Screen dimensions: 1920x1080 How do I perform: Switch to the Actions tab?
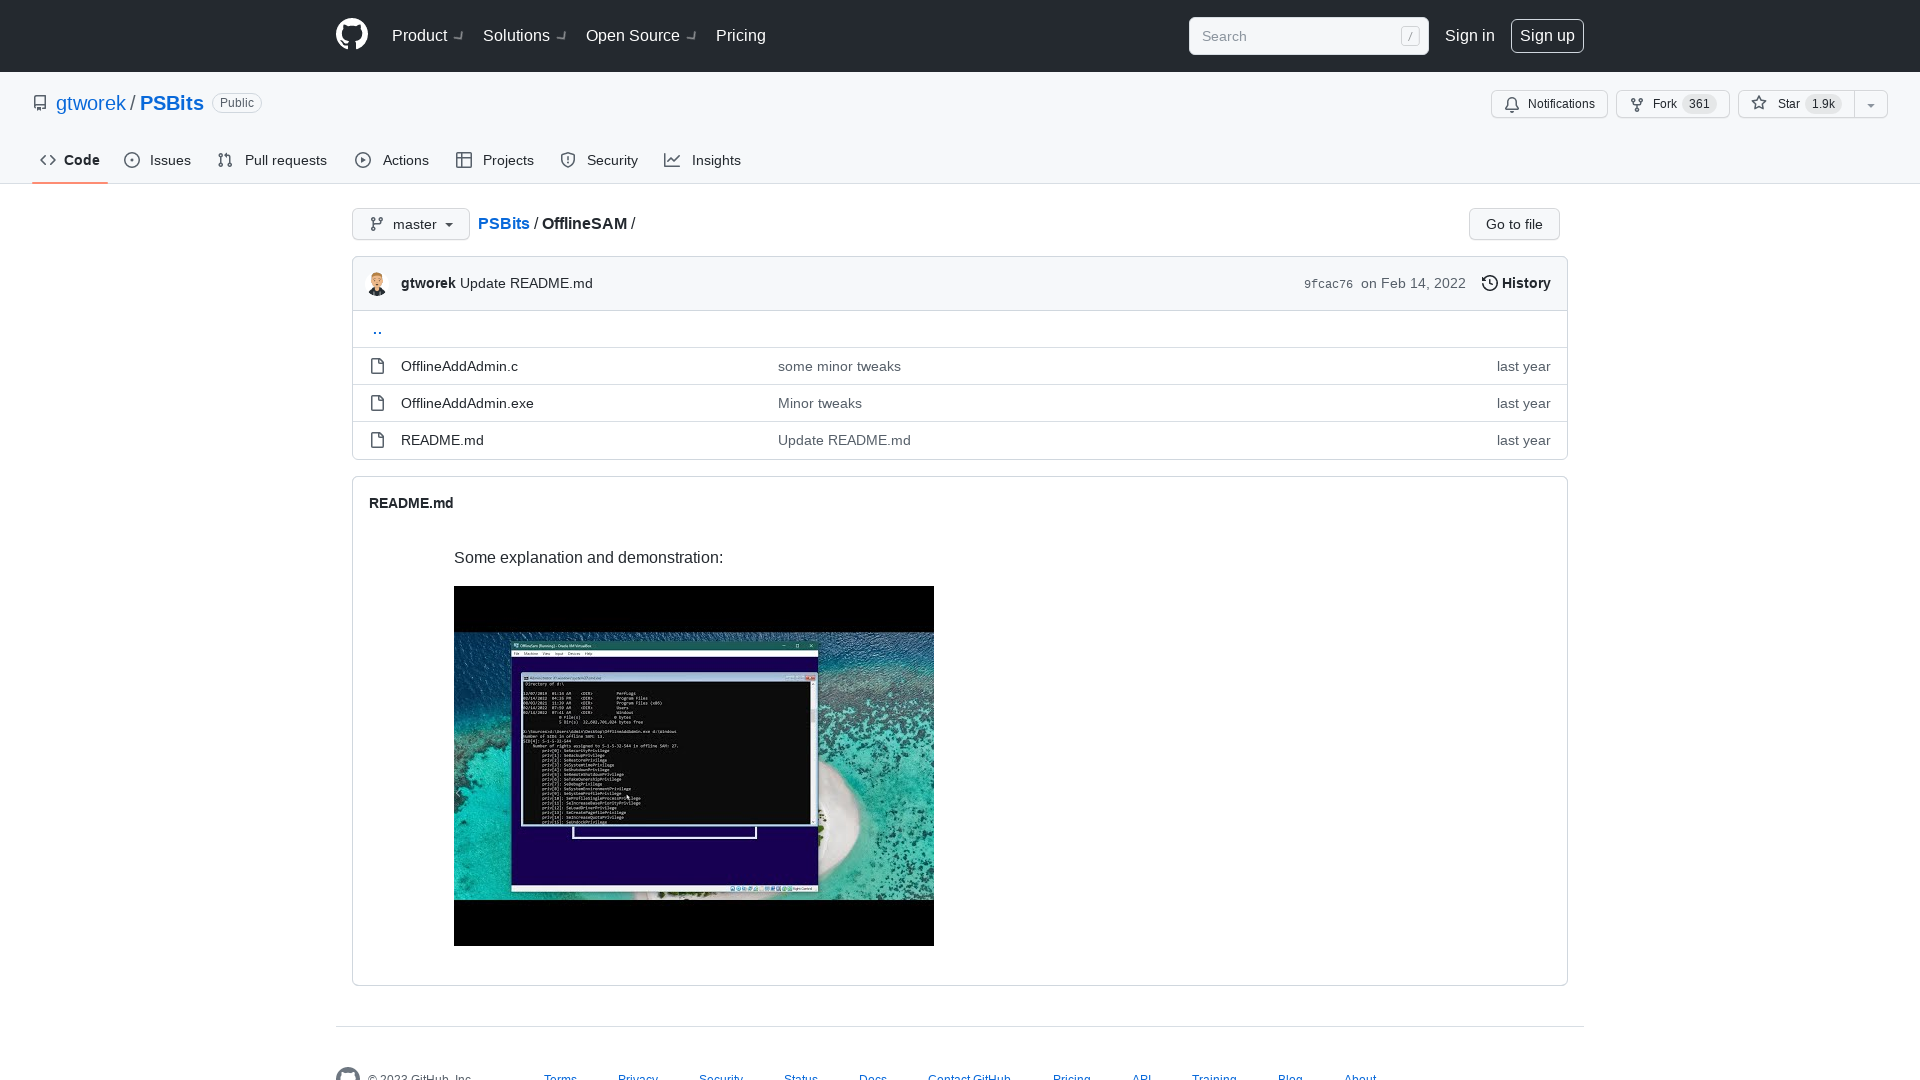click(x=392, y=160)
